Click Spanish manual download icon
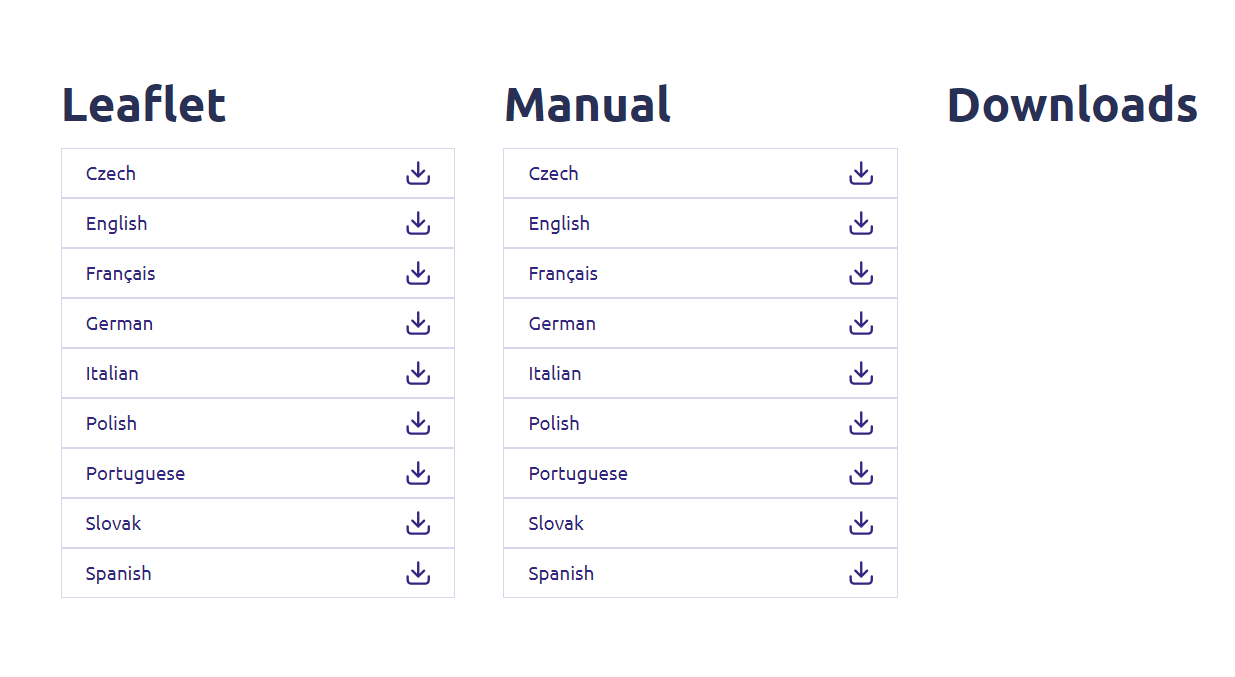This screenshot has width=1235, height=677. (x=861, y=573)
